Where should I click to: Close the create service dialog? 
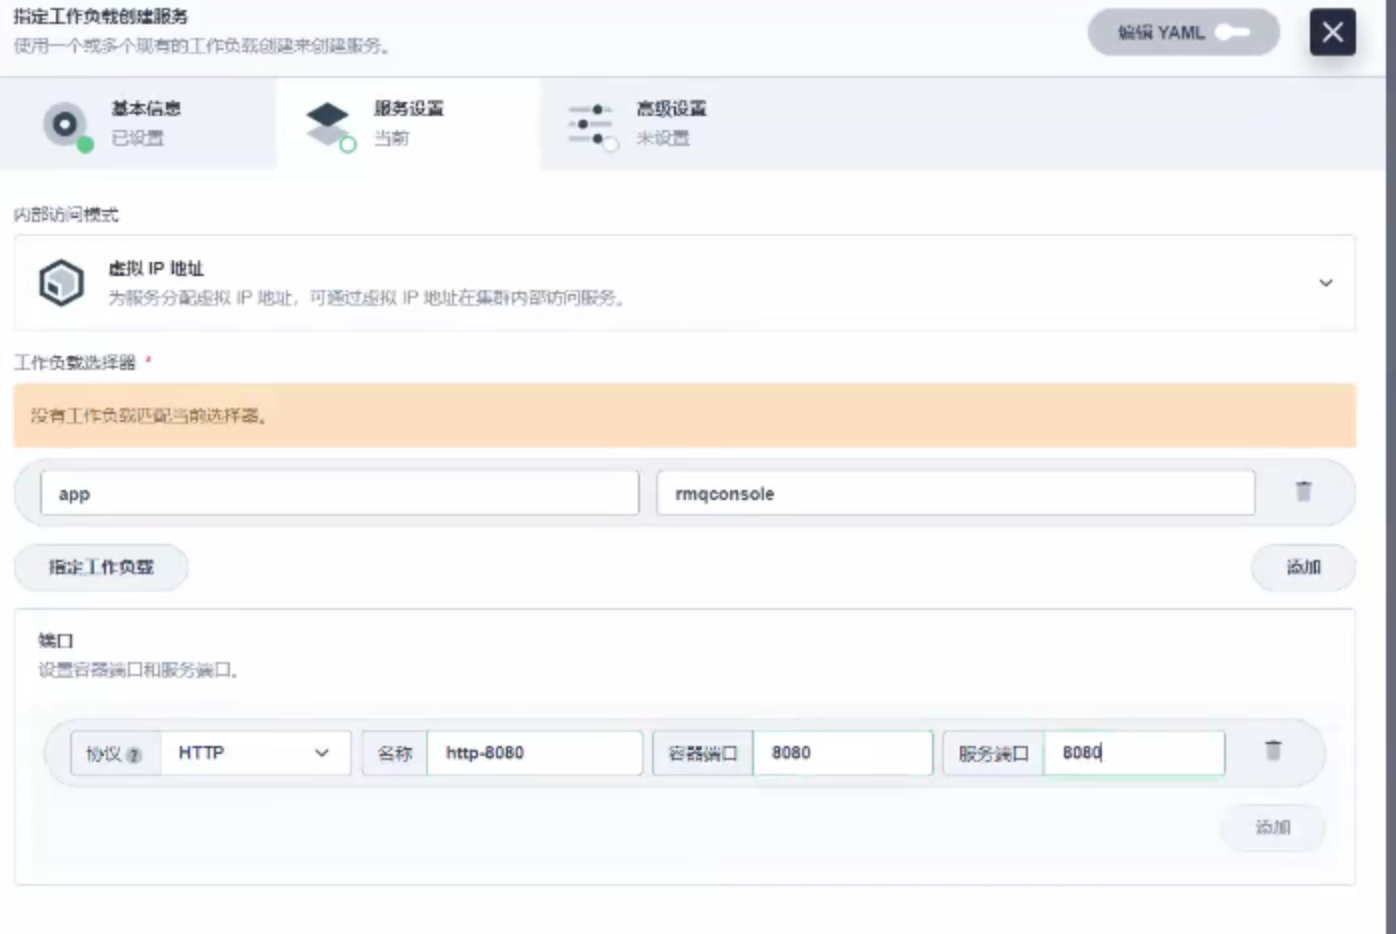tap(1332, 32)
